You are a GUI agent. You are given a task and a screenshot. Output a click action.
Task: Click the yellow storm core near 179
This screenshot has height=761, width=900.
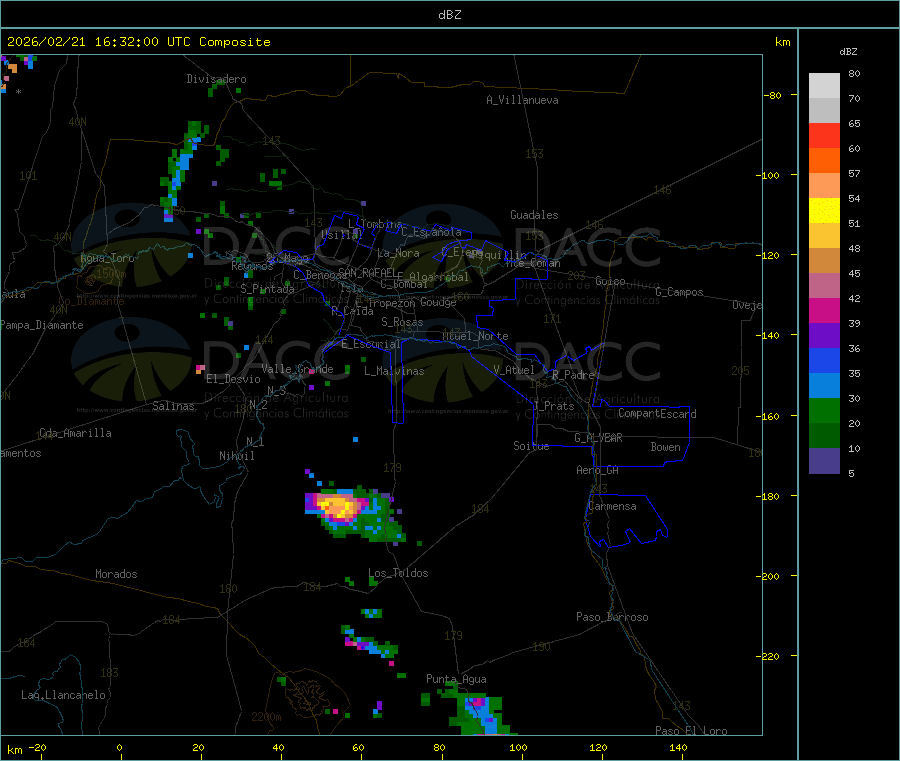[x=338, y=507]
